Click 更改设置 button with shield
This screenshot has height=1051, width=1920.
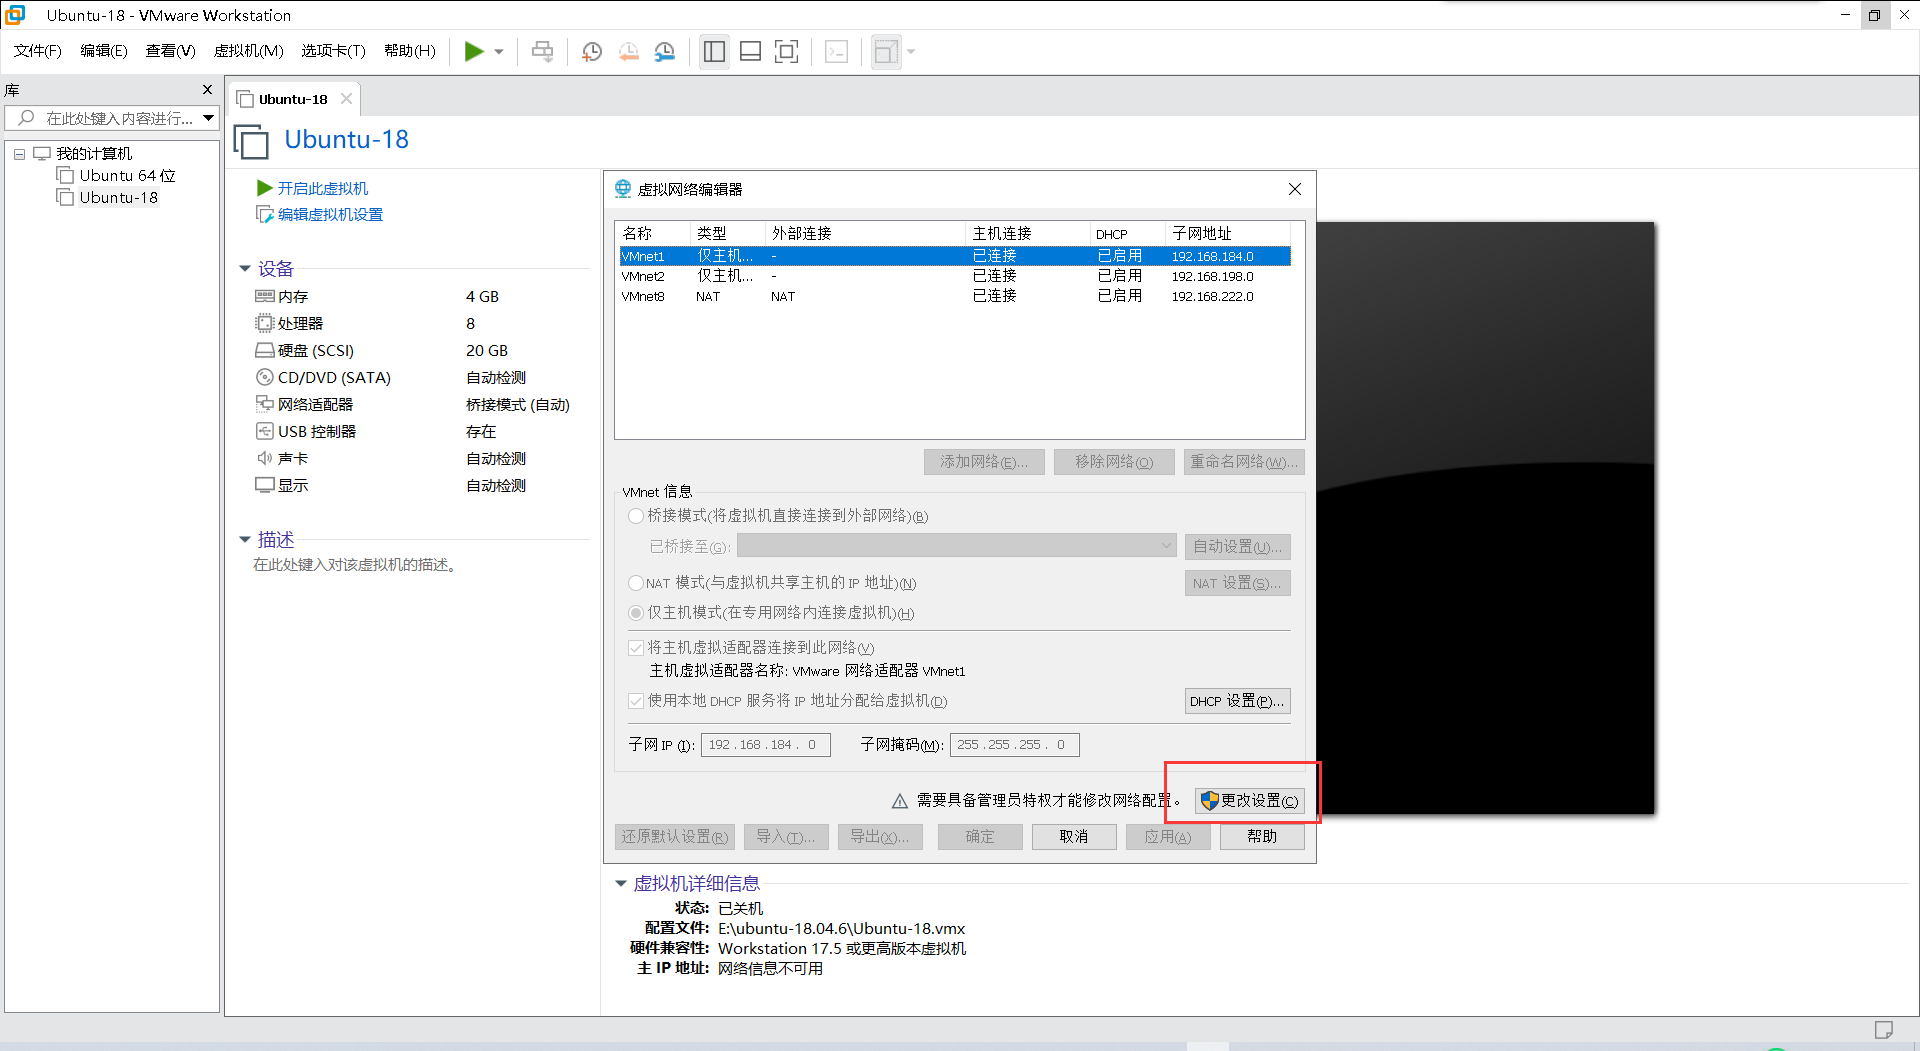click(1250, 801)
